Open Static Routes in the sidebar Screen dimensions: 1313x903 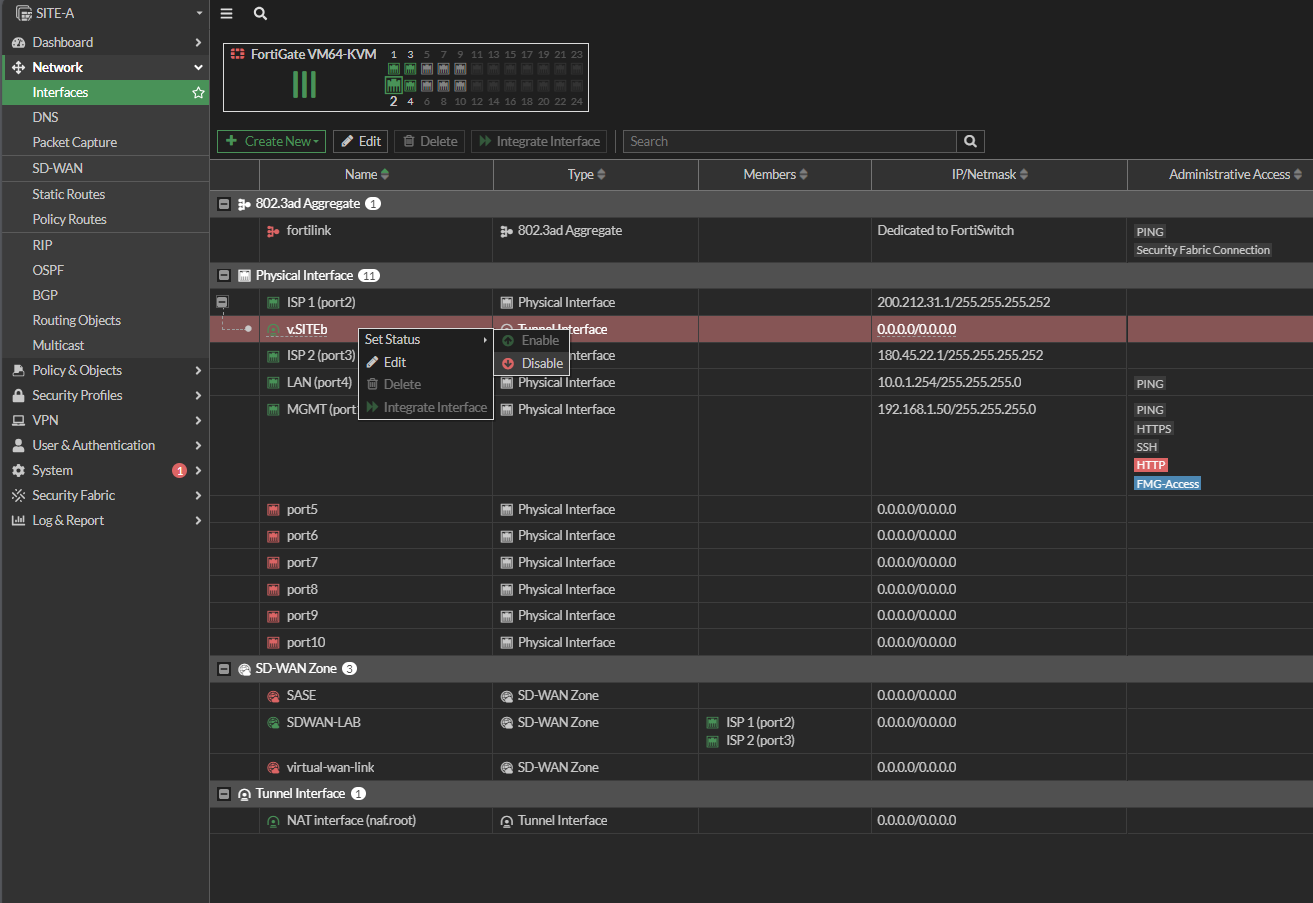pos(68,194)
